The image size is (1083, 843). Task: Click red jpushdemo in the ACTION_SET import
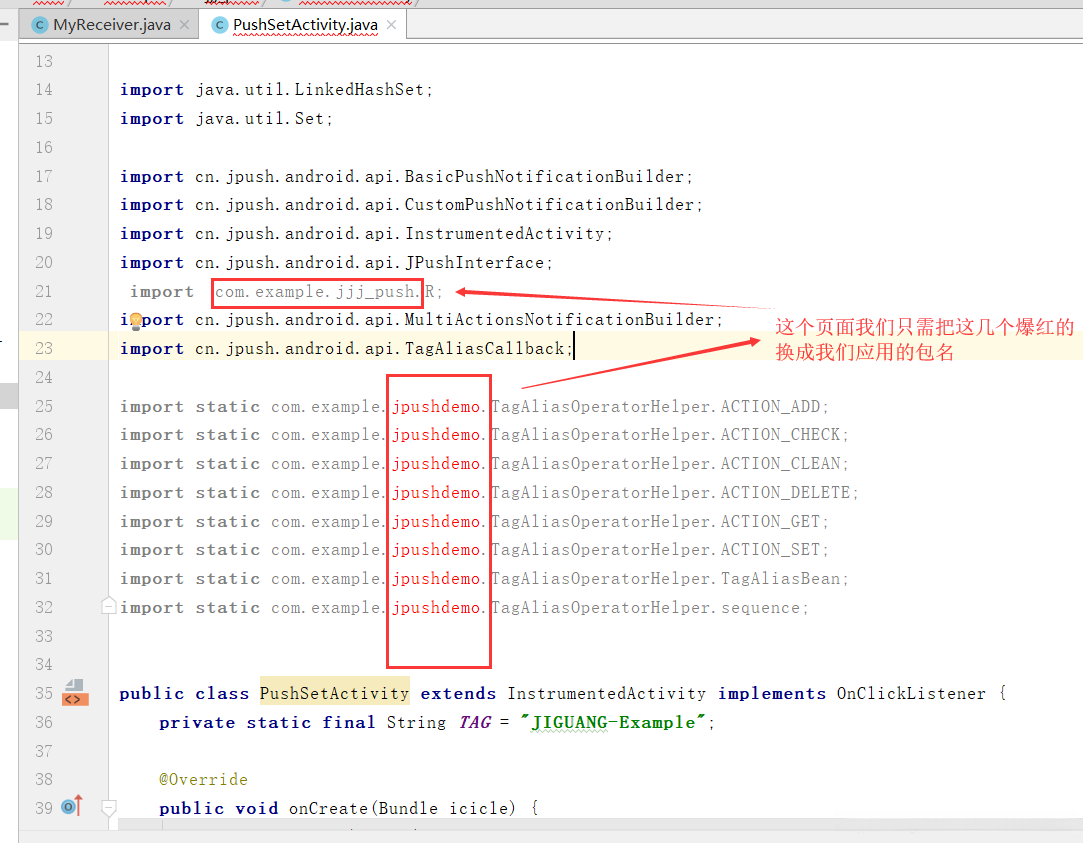click(x=436, y=550)
